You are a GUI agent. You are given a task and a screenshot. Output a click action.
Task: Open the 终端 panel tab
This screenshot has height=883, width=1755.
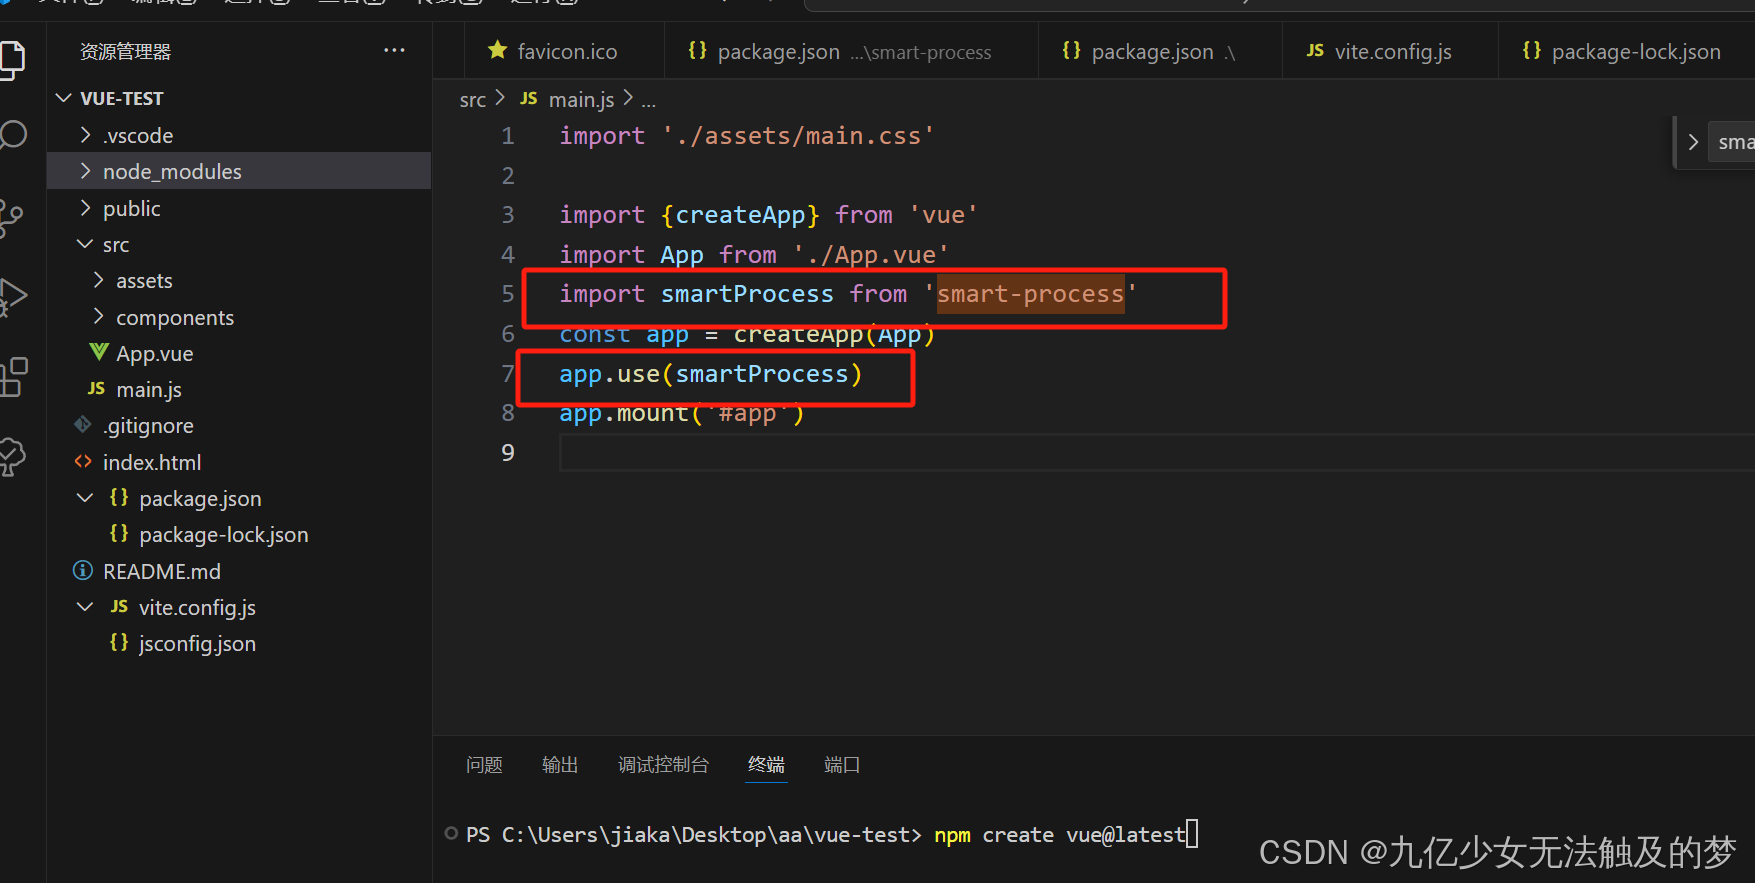766,764
